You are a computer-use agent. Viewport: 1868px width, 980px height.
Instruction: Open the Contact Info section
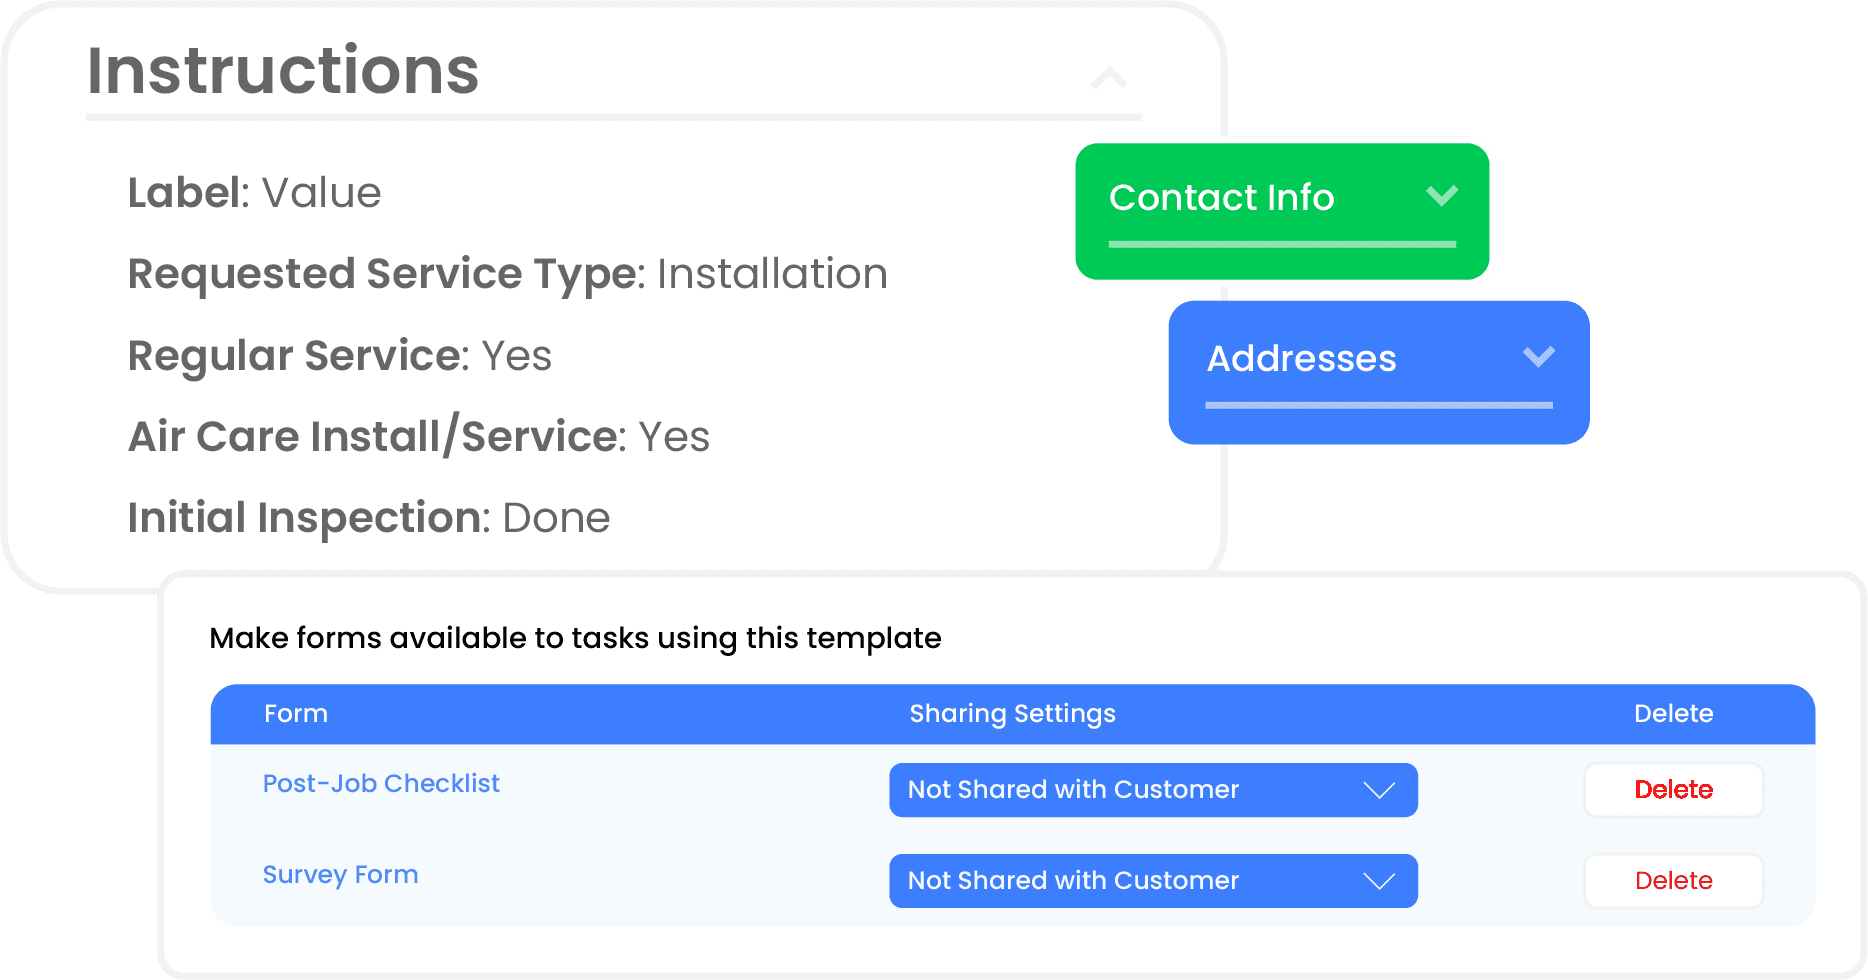tap(1221, 198)
